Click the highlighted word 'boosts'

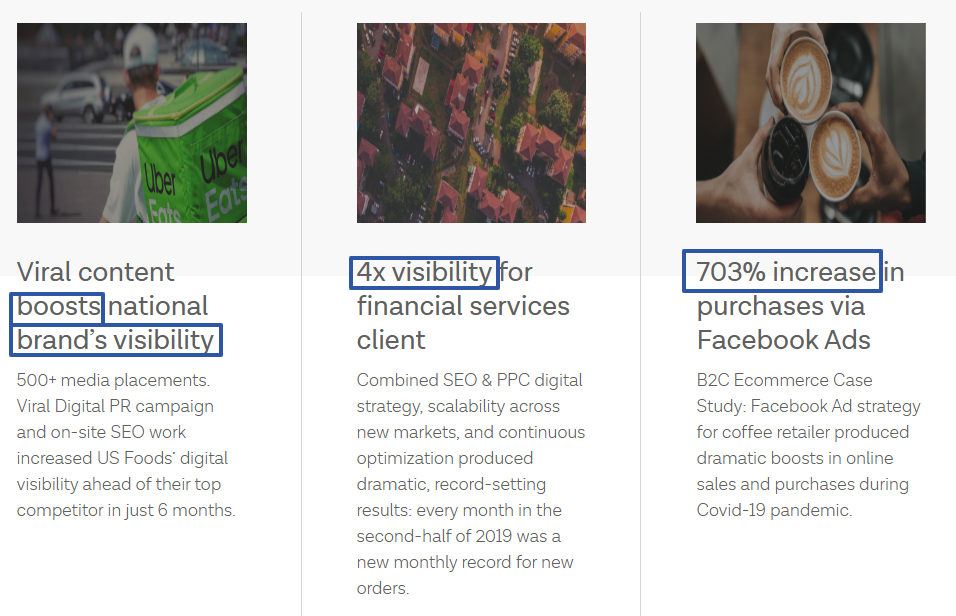pos(58,307)
